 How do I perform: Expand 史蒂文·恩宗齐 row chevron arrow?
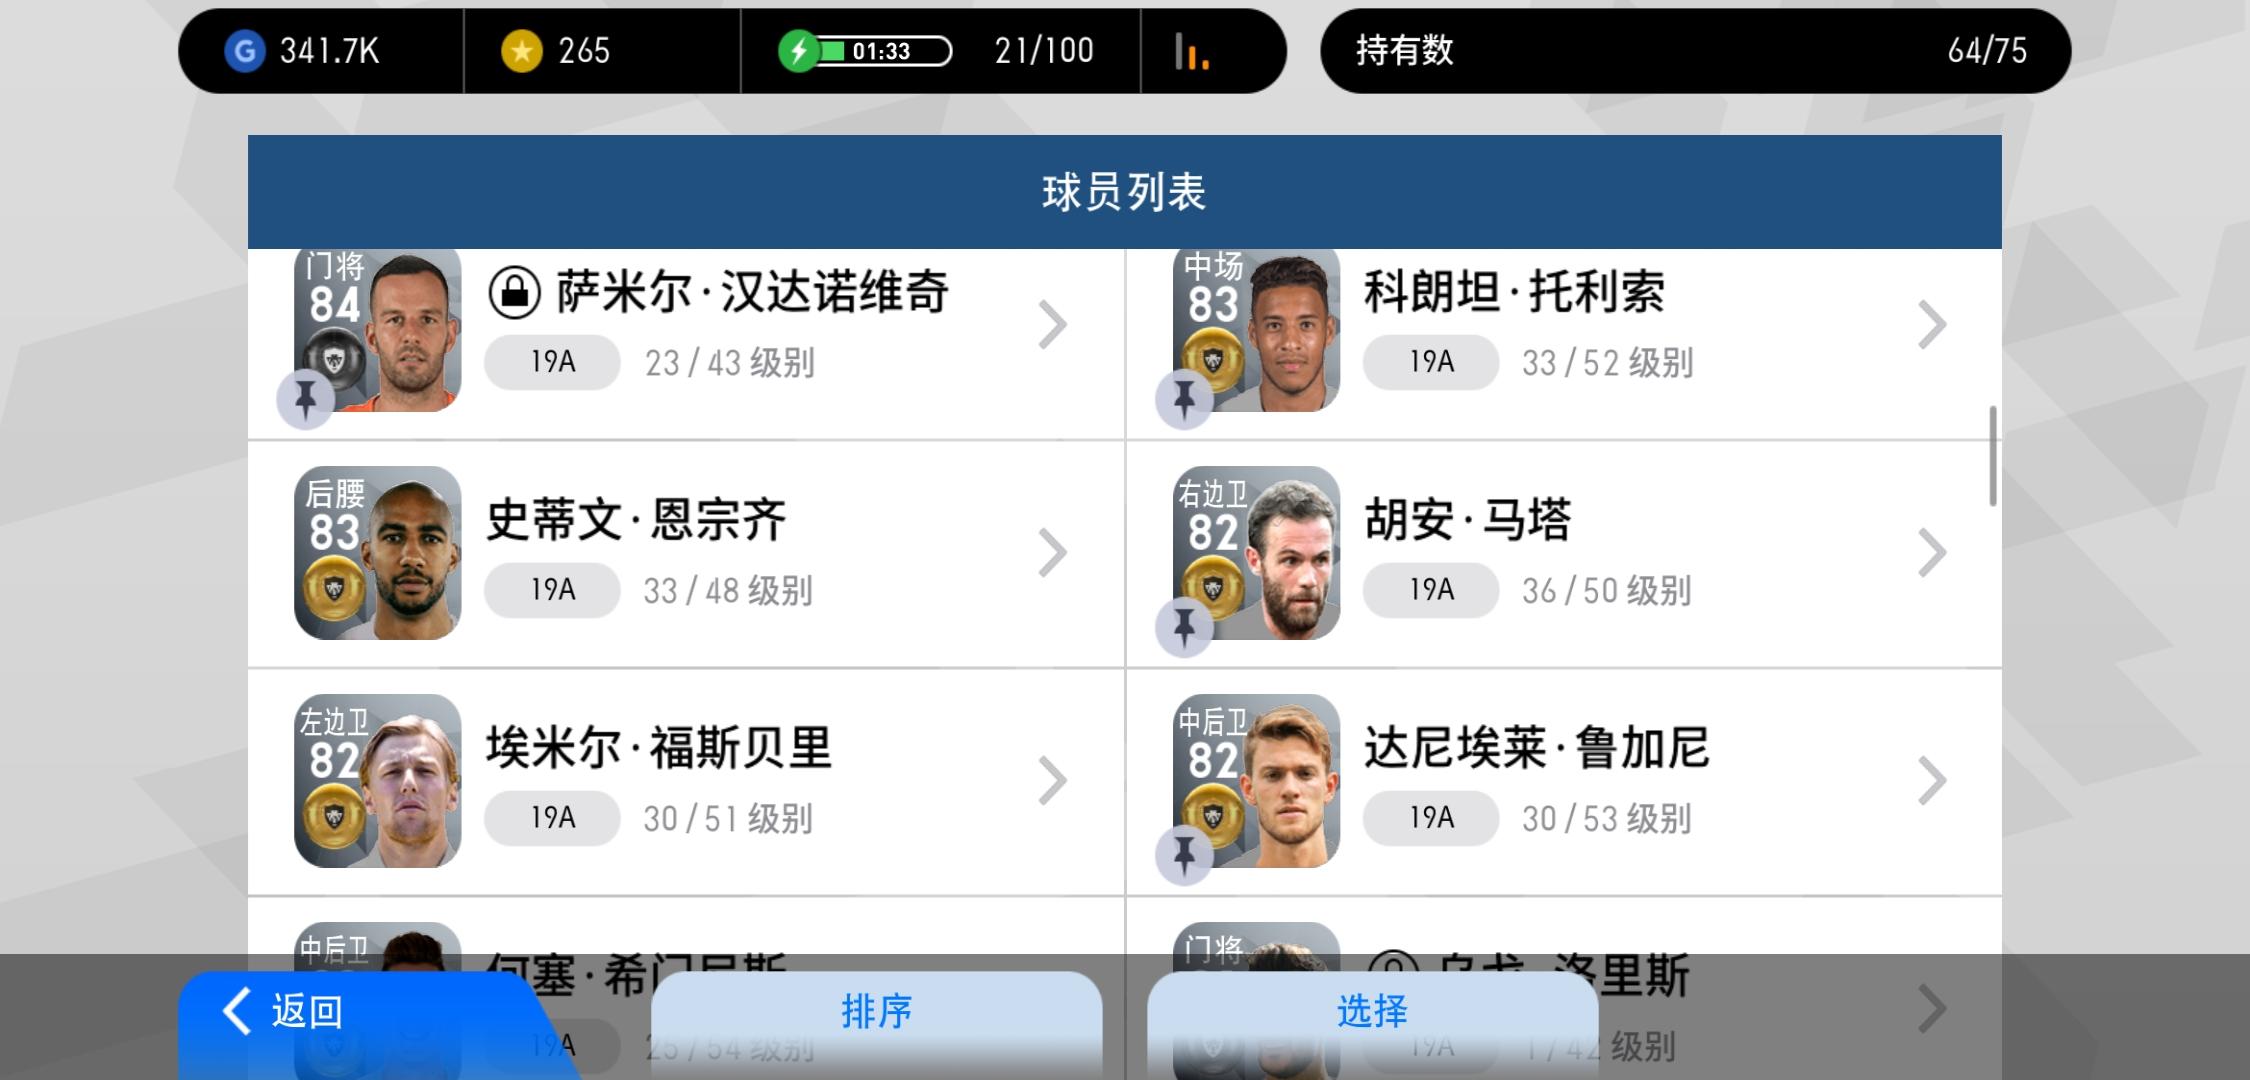coord(1053,553)
